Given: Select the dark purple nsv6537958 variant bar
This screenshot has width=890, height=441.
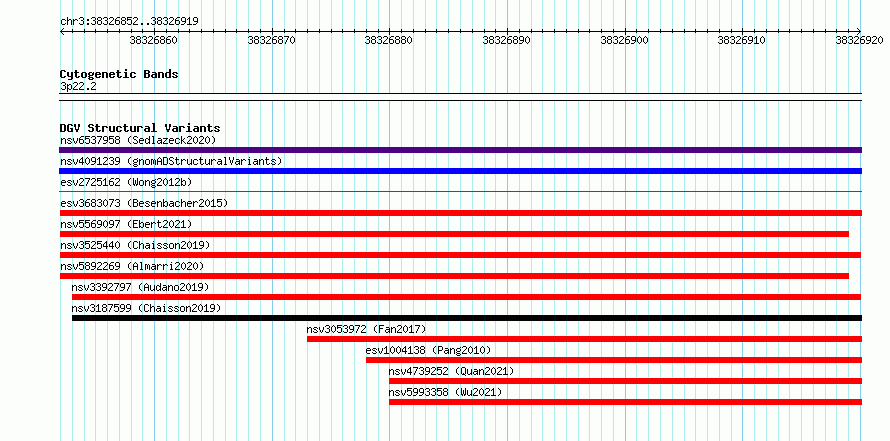Looking at the screenshot, I should (460, 150).
